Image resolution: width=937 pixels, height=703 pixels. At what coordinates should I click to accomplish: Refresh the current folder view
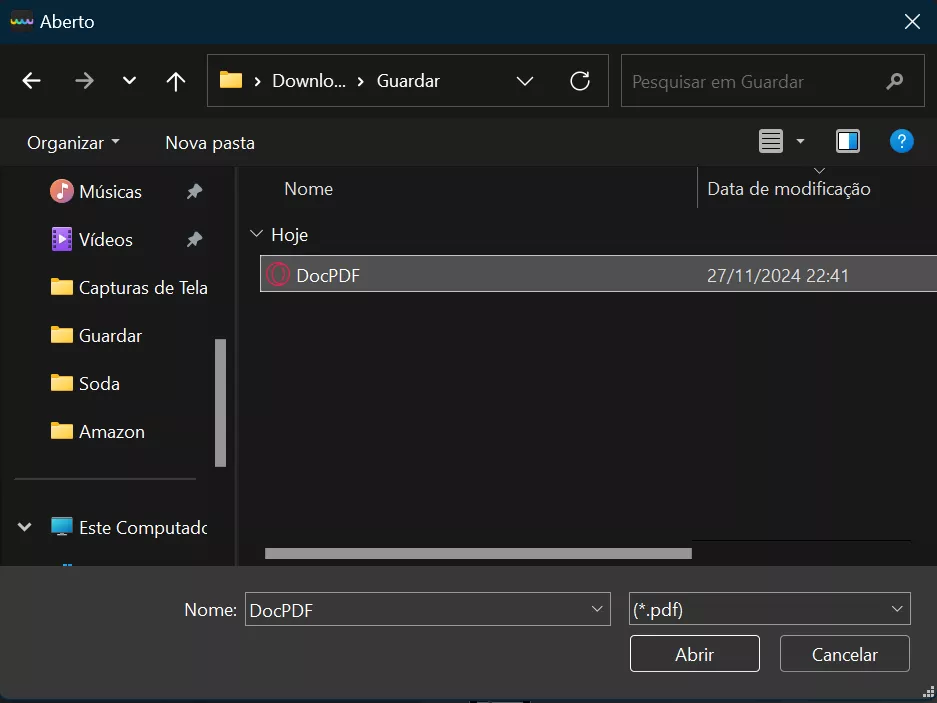click(x=580, y=81)
